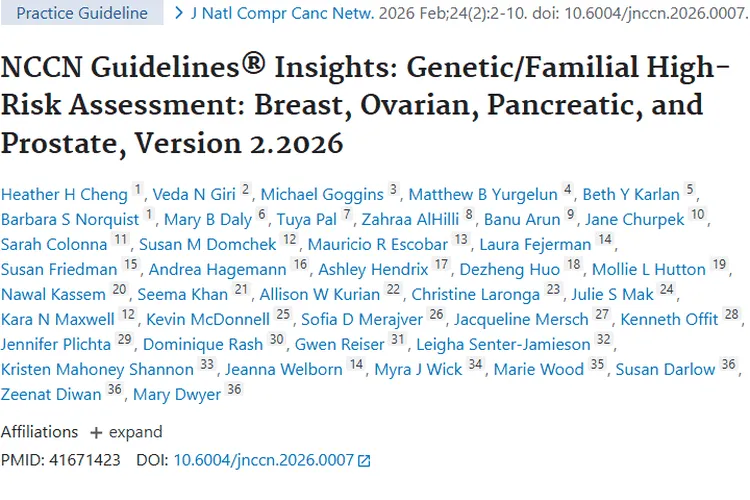Open author Michael Goggins' profile link
The width and height of the screenshot is (750, 500).
[322, 194]
